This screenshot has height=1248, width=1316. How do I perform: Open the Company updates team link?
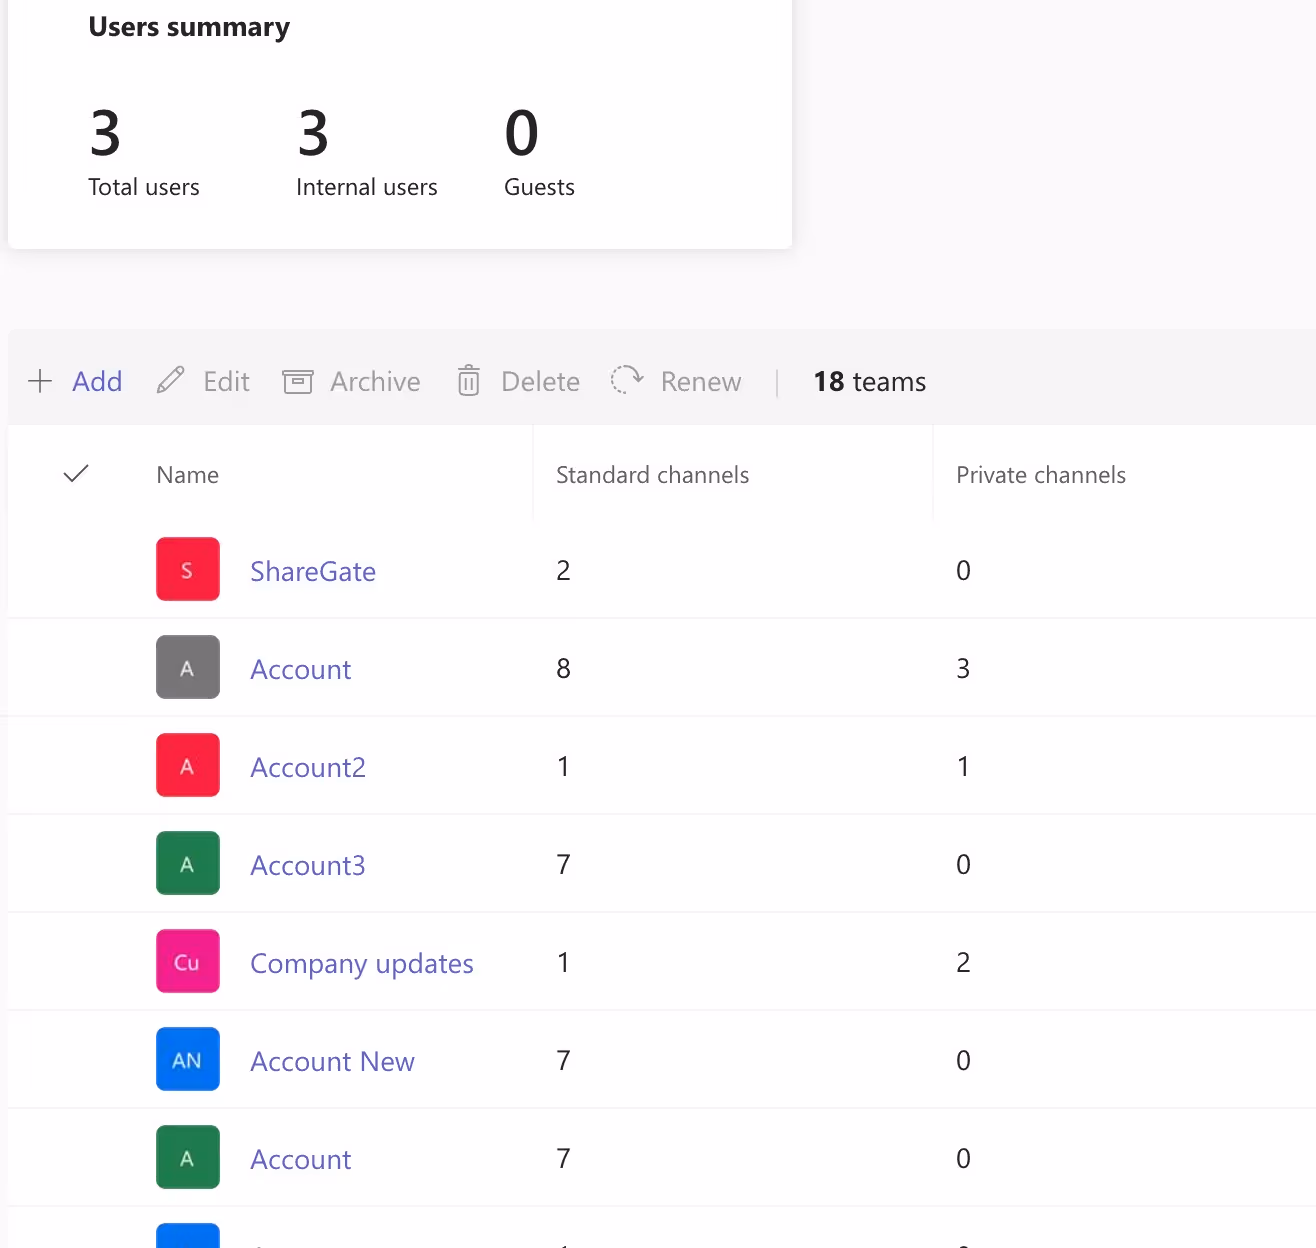point(362,963)
